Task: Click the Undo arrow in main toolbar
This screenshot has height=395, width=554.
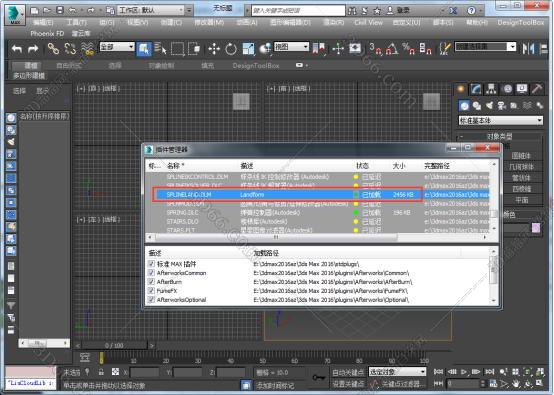Action: coord(17,48)
